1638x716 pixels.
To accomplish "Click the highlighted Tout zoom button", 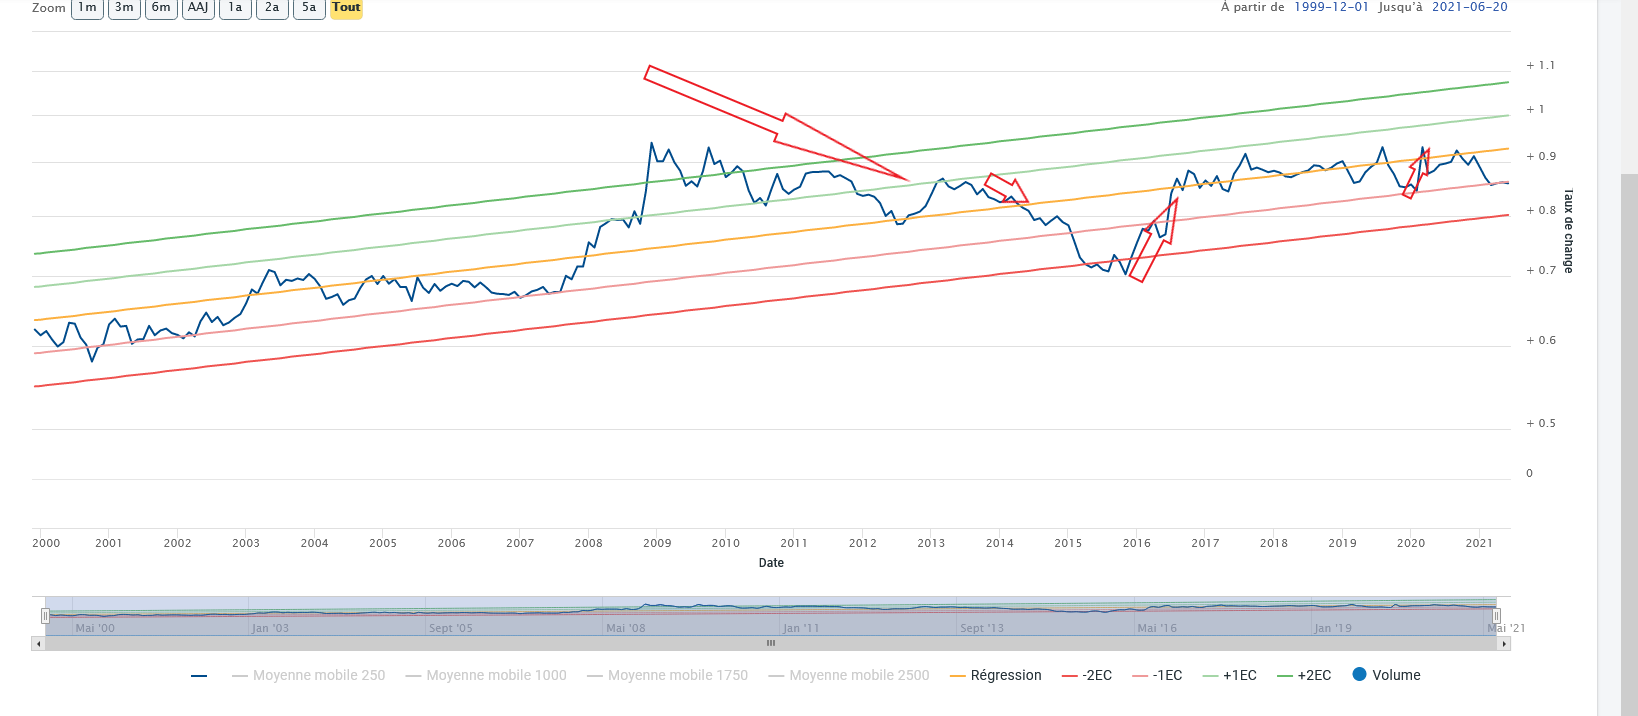I will (x=346, y=8).
